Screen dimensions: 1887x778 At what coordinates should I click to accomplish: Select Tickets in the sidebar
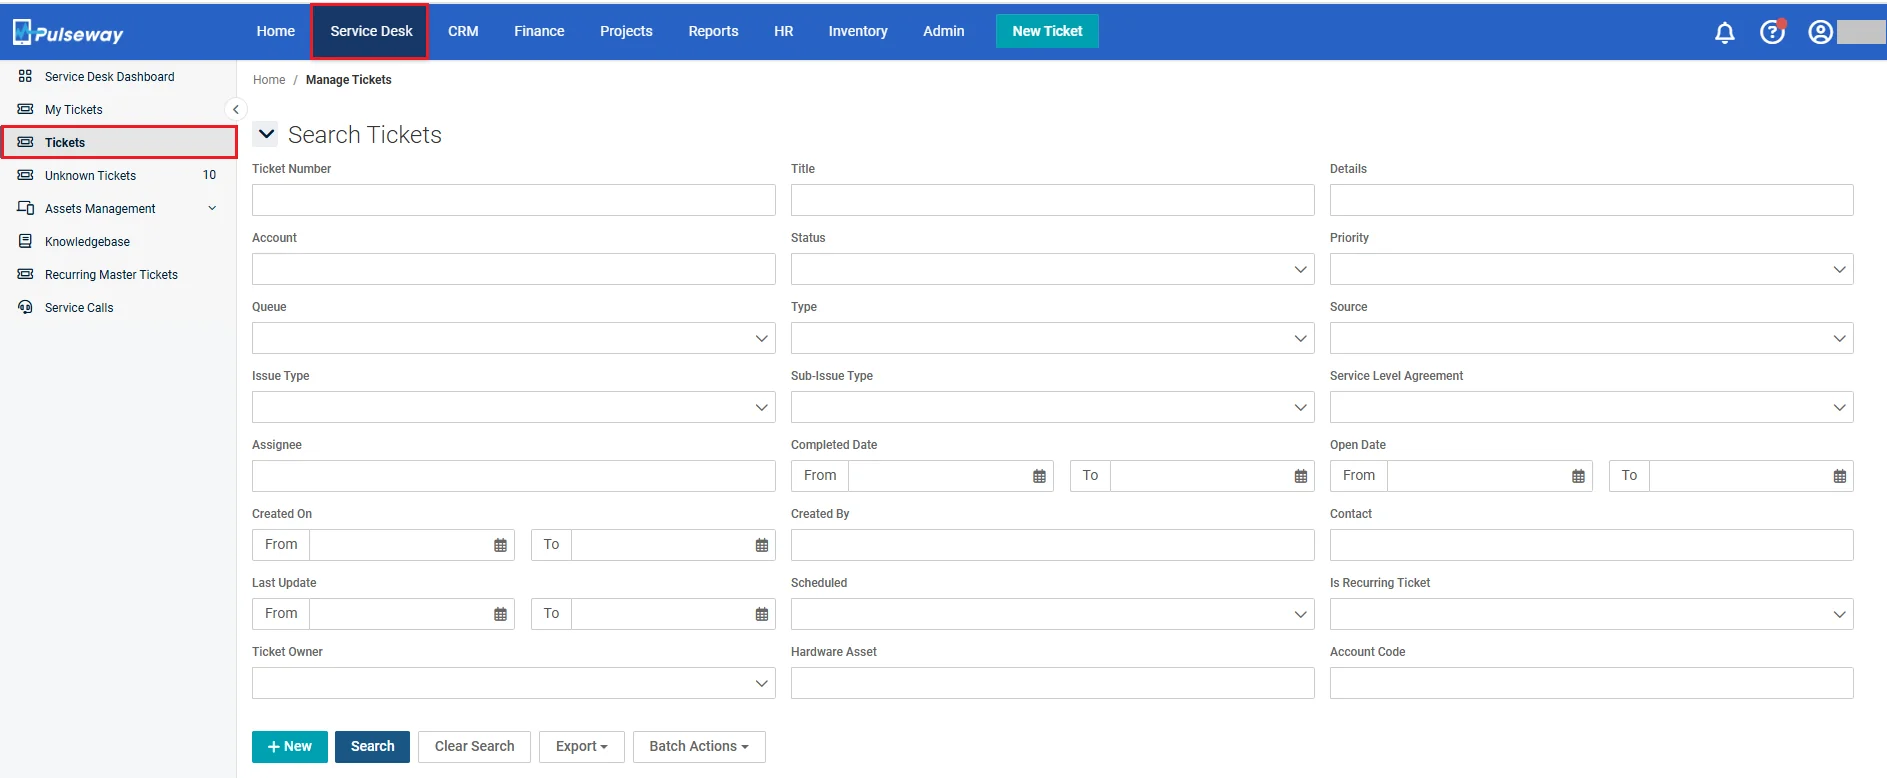click(119, 142)
